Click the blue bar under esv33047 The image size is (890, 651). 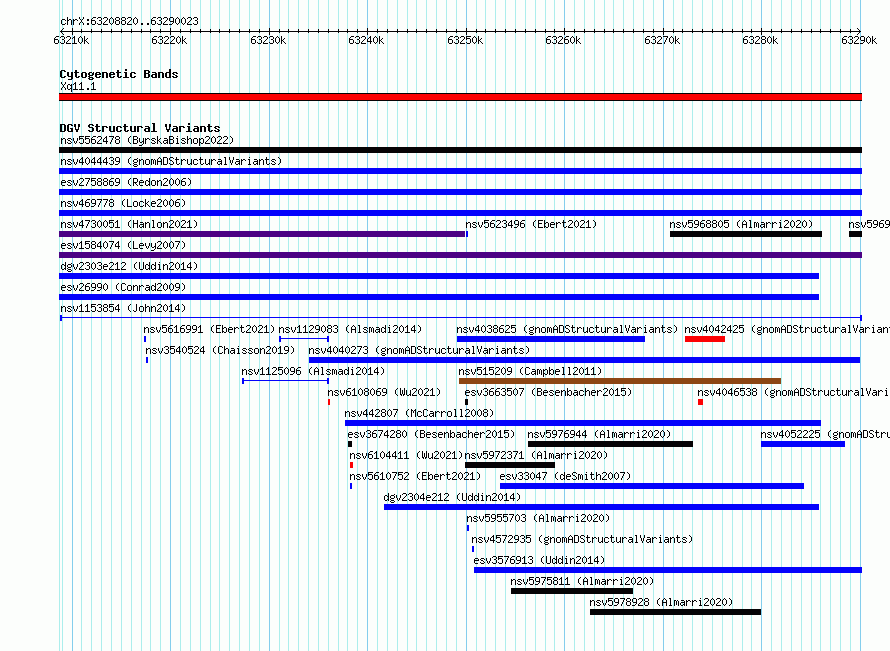tap(652, 486)
